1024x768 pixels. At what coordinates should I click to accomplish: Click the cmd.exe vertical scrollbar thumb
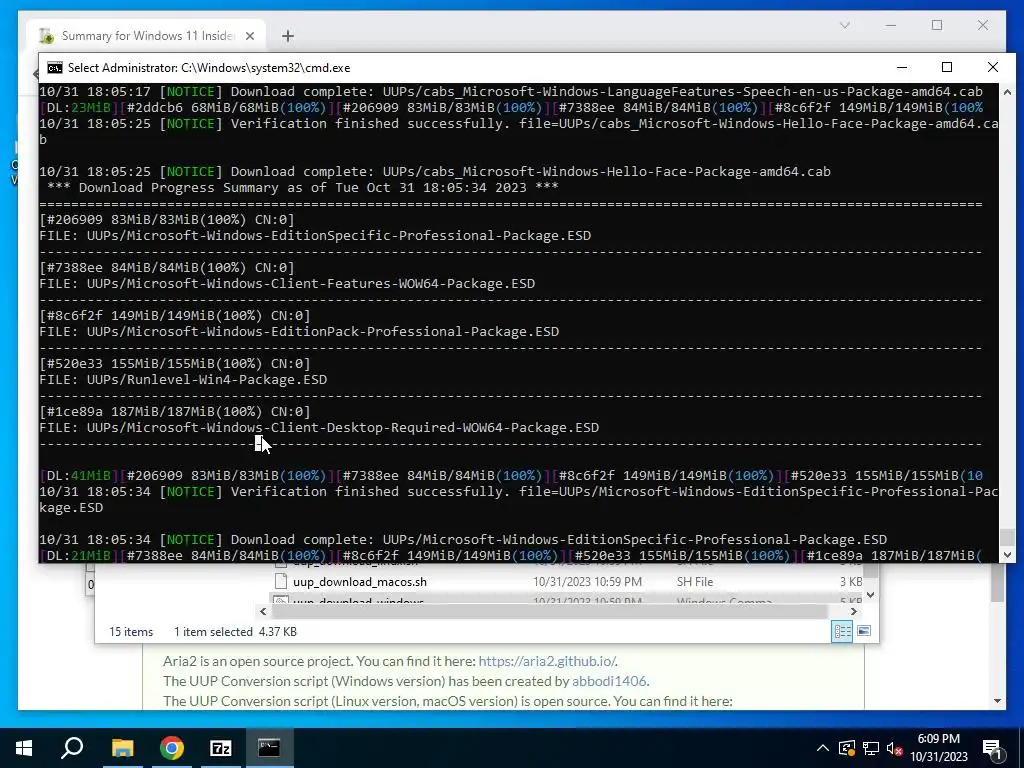click(x=1007, y=537)
